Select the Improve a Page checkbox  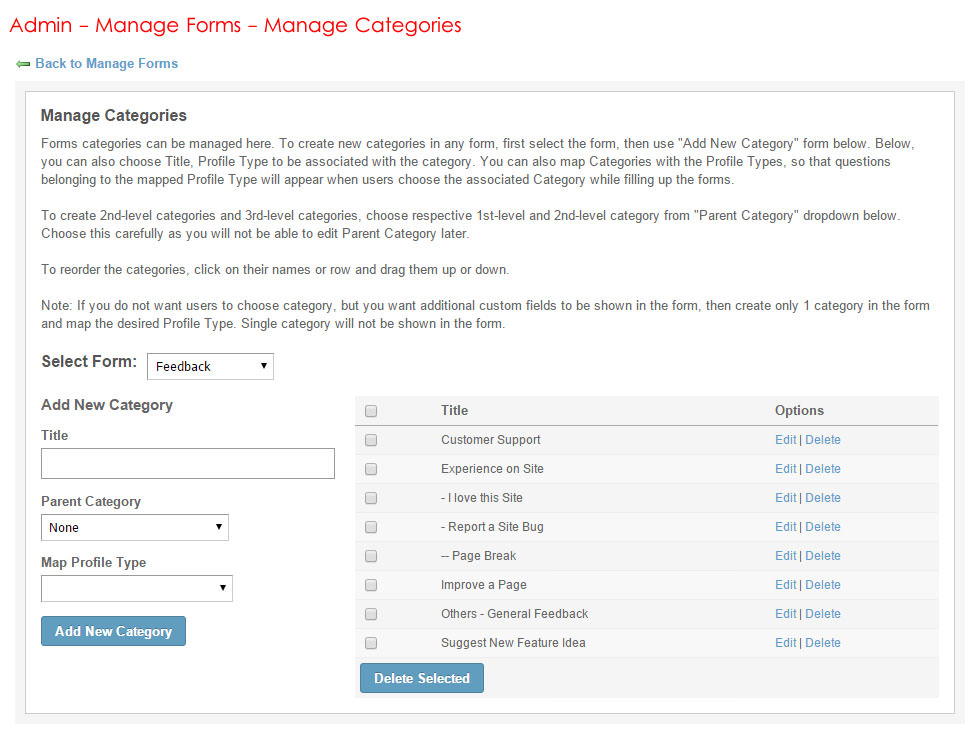(x=371, y=585)
